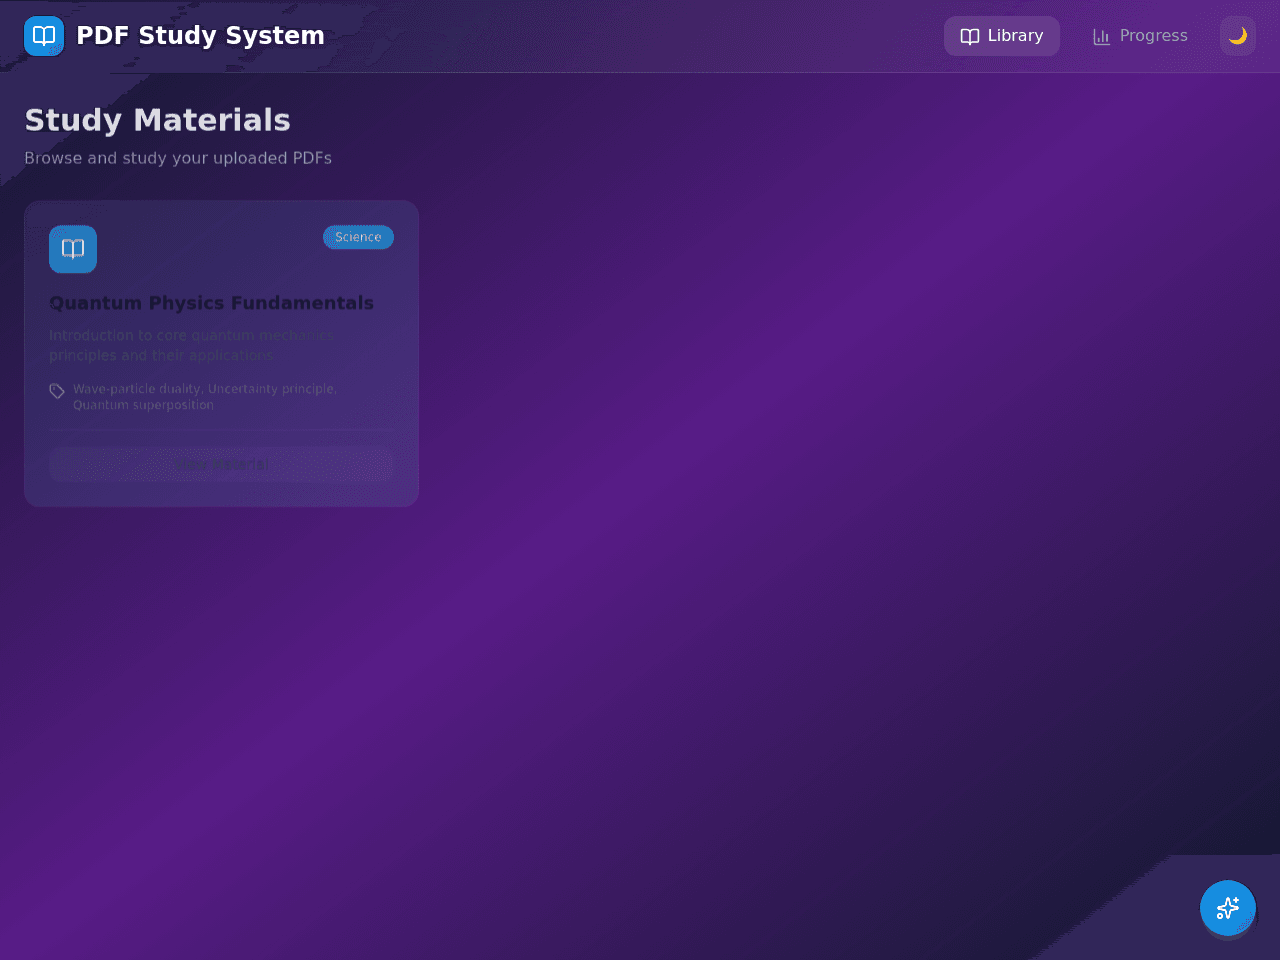Click the PDF Study System logo icon
Image resolution: width=1280 pixels, height=960 pixels.
point(44,36)
